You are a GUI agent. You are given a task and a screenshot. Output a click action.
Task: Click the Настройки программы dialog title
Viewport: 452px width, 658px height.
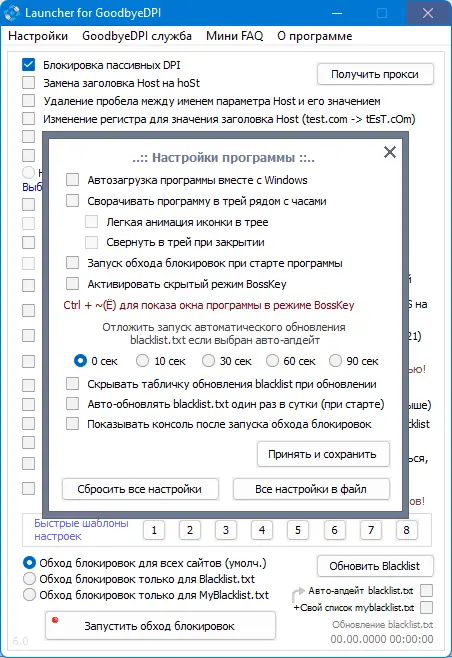tap(223, 158)
